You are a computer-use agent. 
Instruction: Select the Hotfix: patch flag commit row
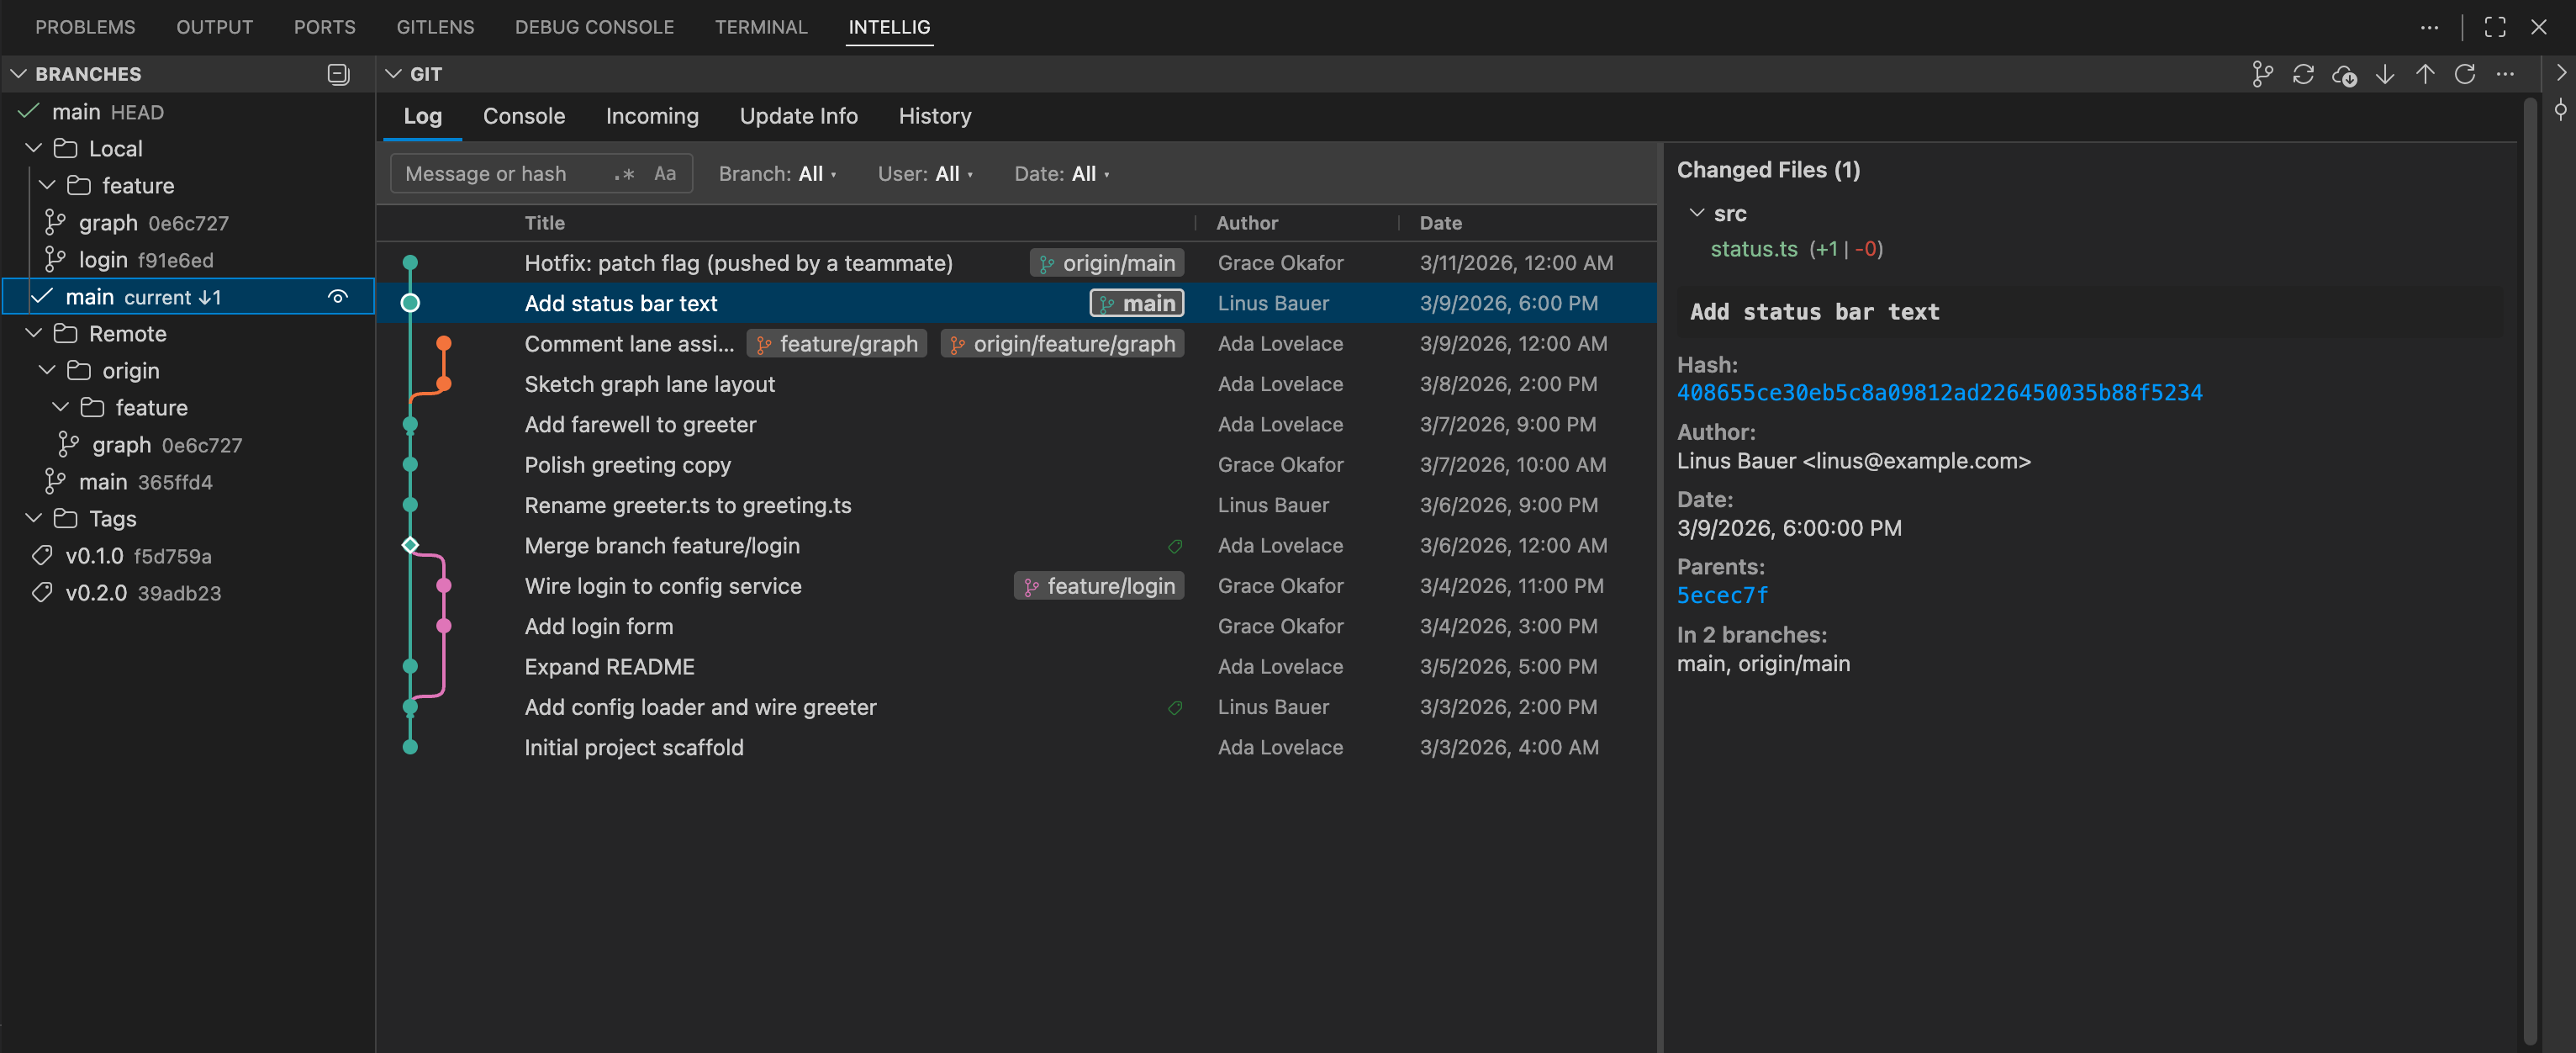1016,263
